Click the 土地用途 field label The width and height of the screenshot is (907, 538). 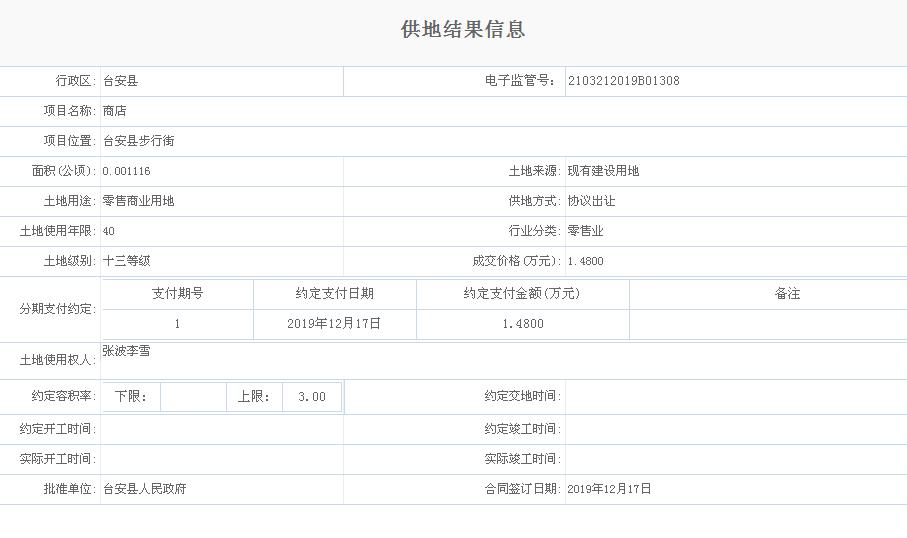pyautogui.click(x=70, y=201)
